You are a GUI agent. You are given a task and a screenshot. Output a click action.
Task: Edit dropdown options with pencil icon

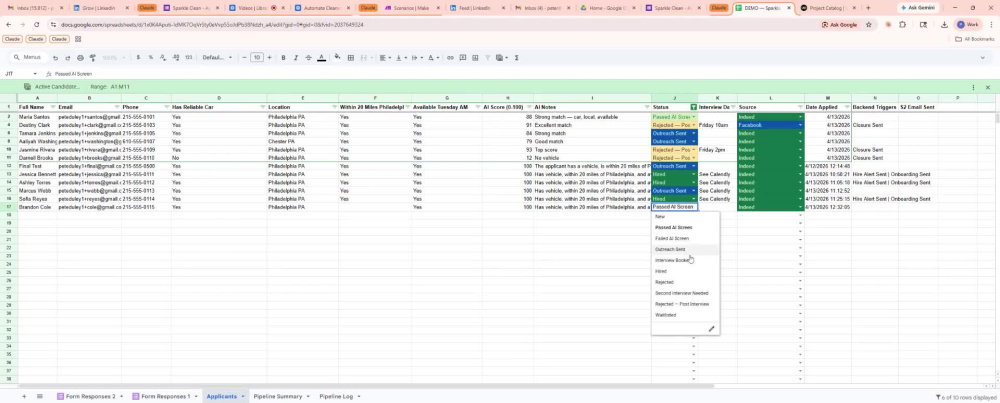coord(711,329)
